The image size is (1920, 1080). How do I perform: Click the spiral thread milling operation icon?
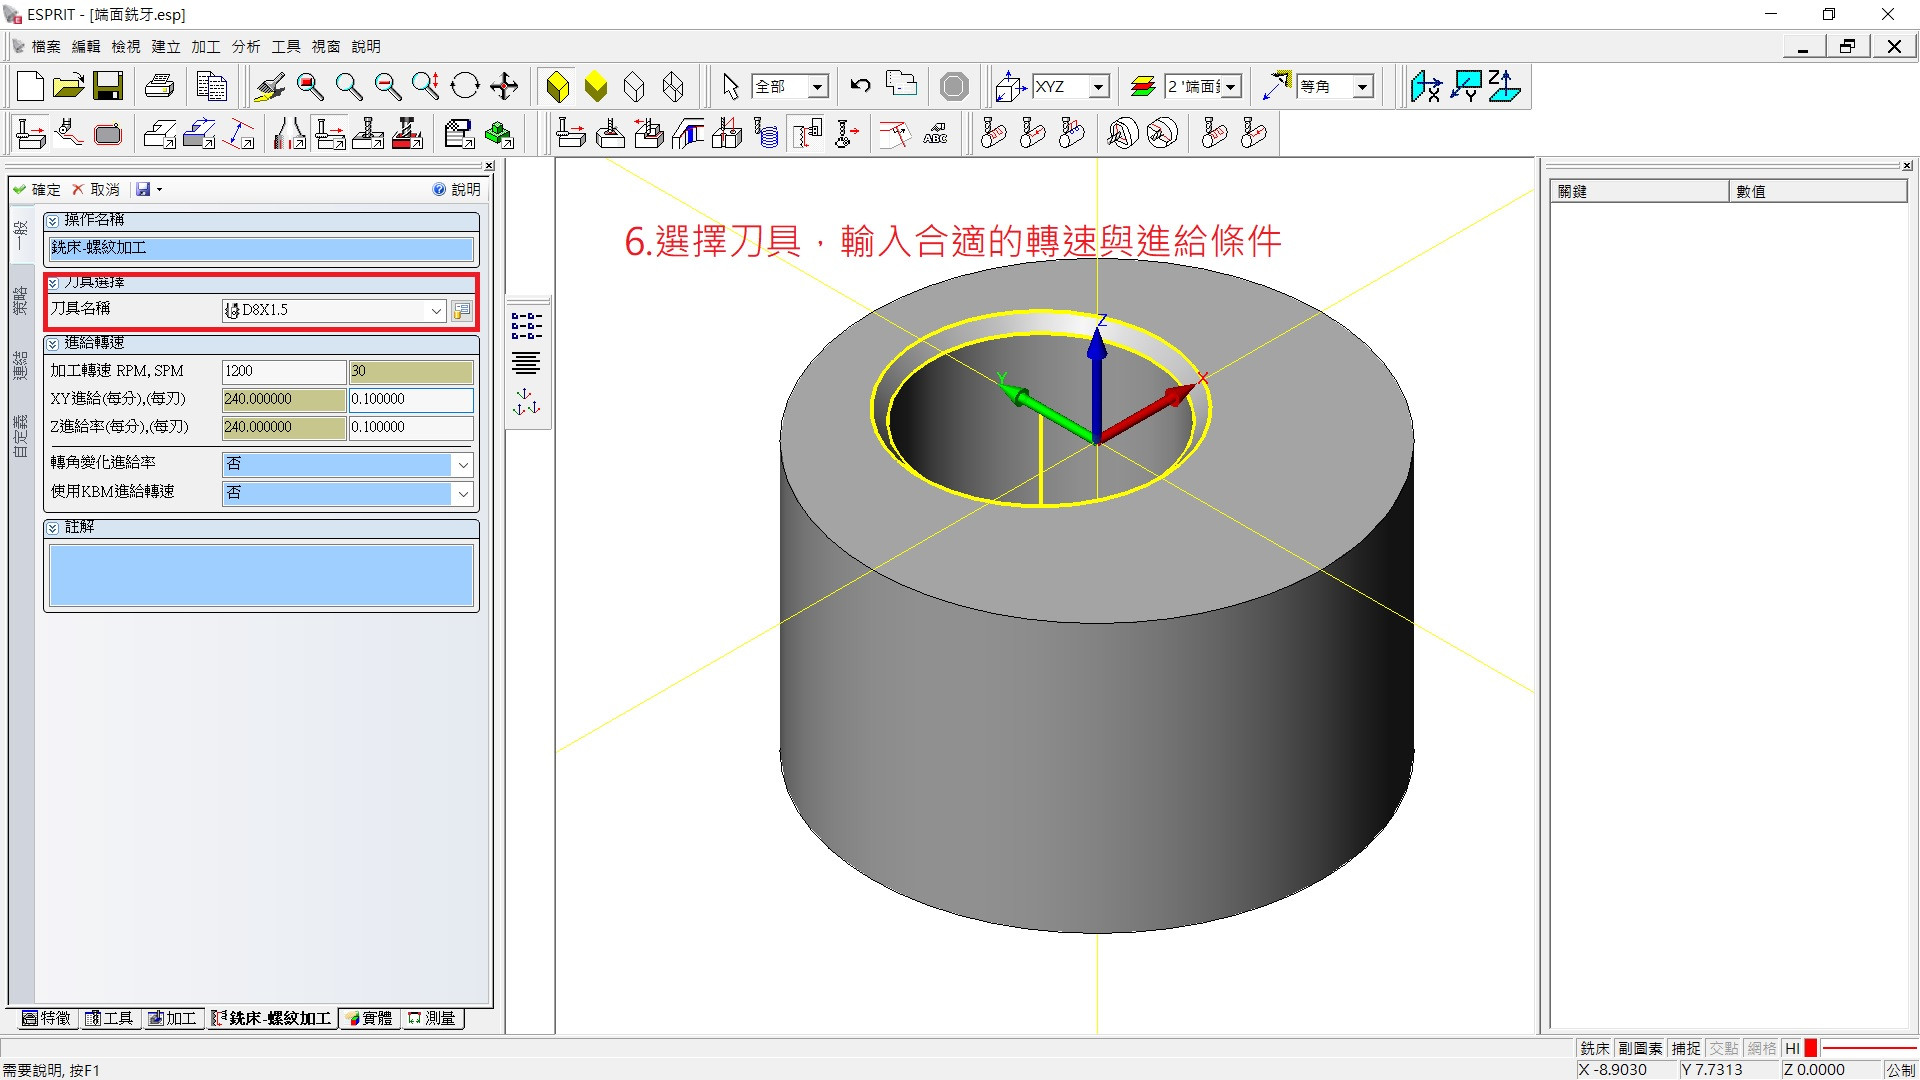767,134
